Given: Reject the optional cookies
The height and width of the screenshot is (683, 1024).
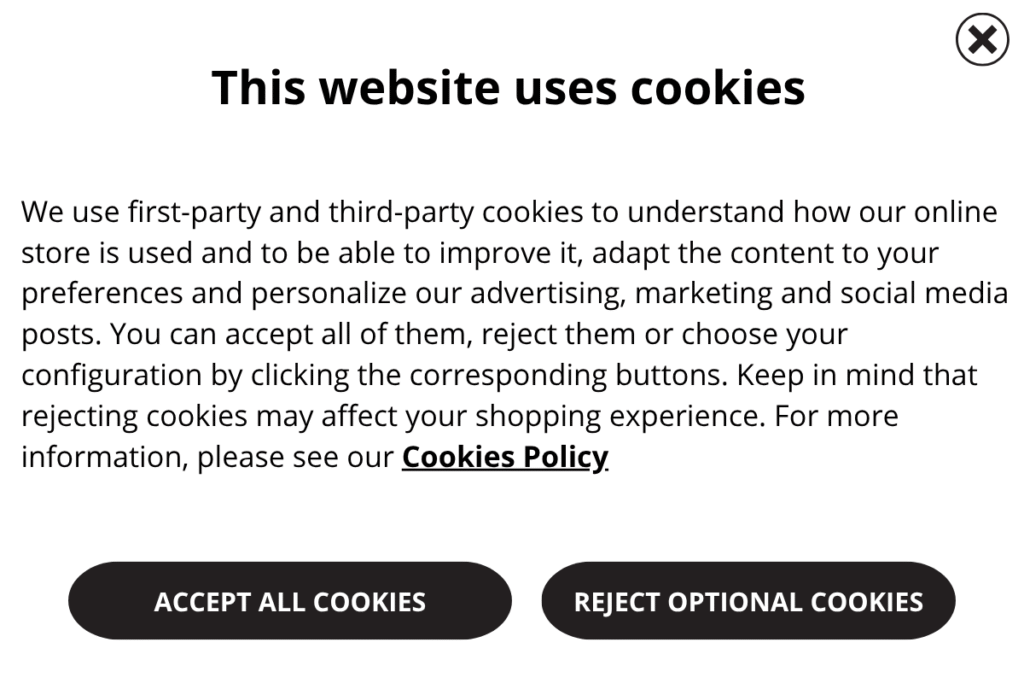Looking at the screenshot, I should (748, 601).
